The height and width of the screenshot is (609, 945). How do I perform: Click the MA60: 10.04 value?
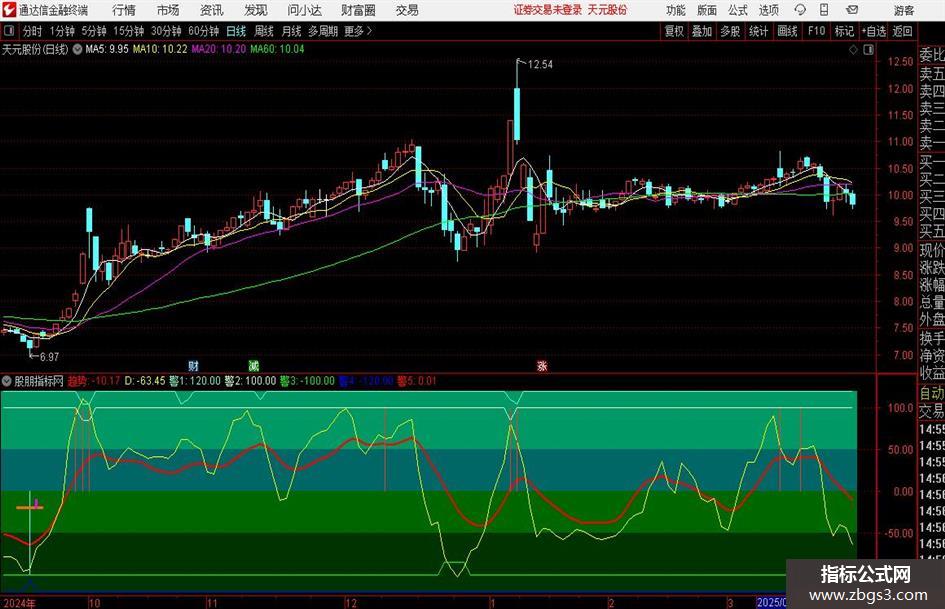277,49
